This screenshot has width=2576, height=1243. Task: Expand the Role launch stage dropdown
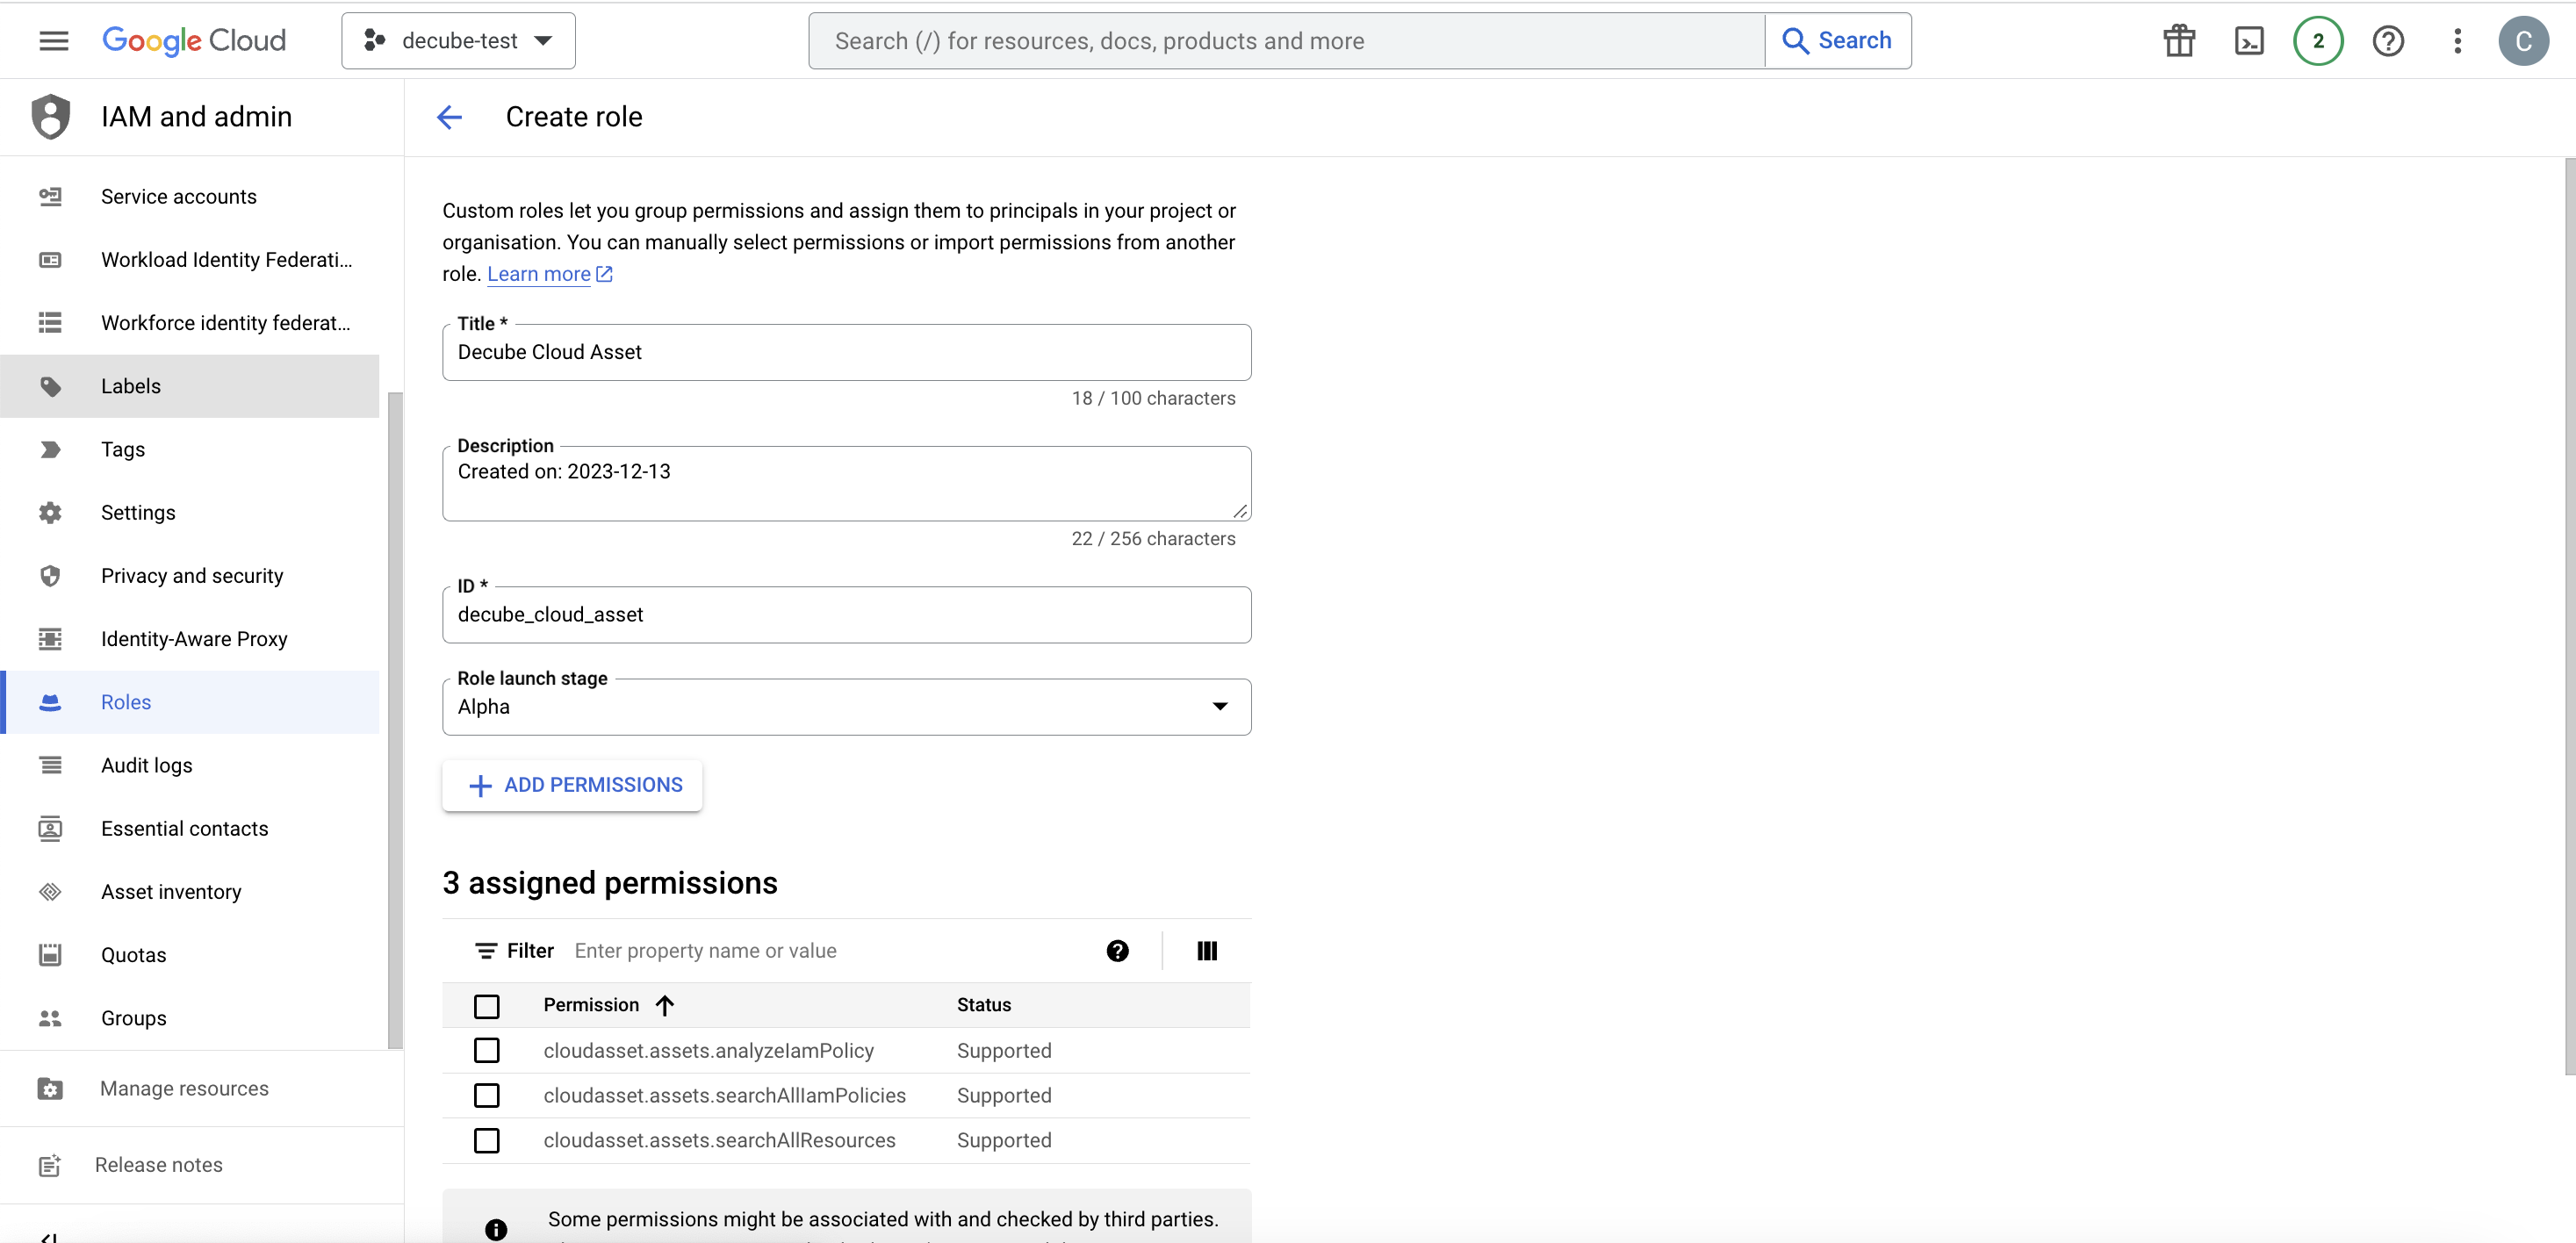click(x=846, y=707)
